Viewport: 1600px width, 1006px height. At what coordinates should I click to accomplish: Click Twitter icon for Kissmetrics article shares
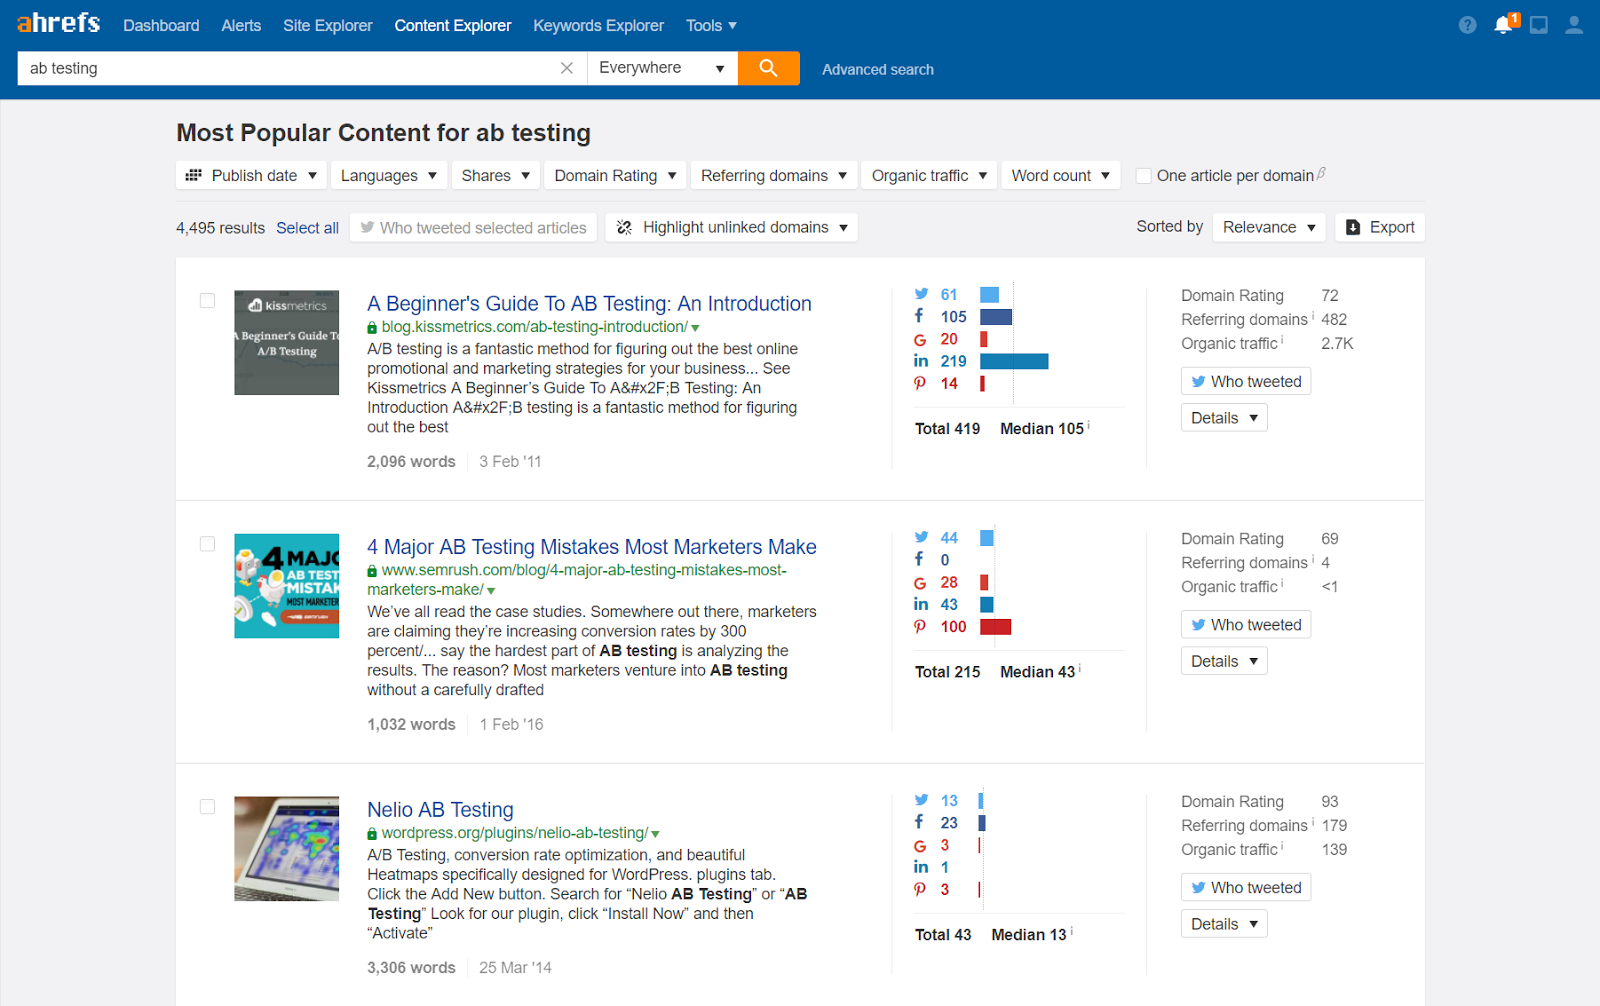click(x=921, y=294)
